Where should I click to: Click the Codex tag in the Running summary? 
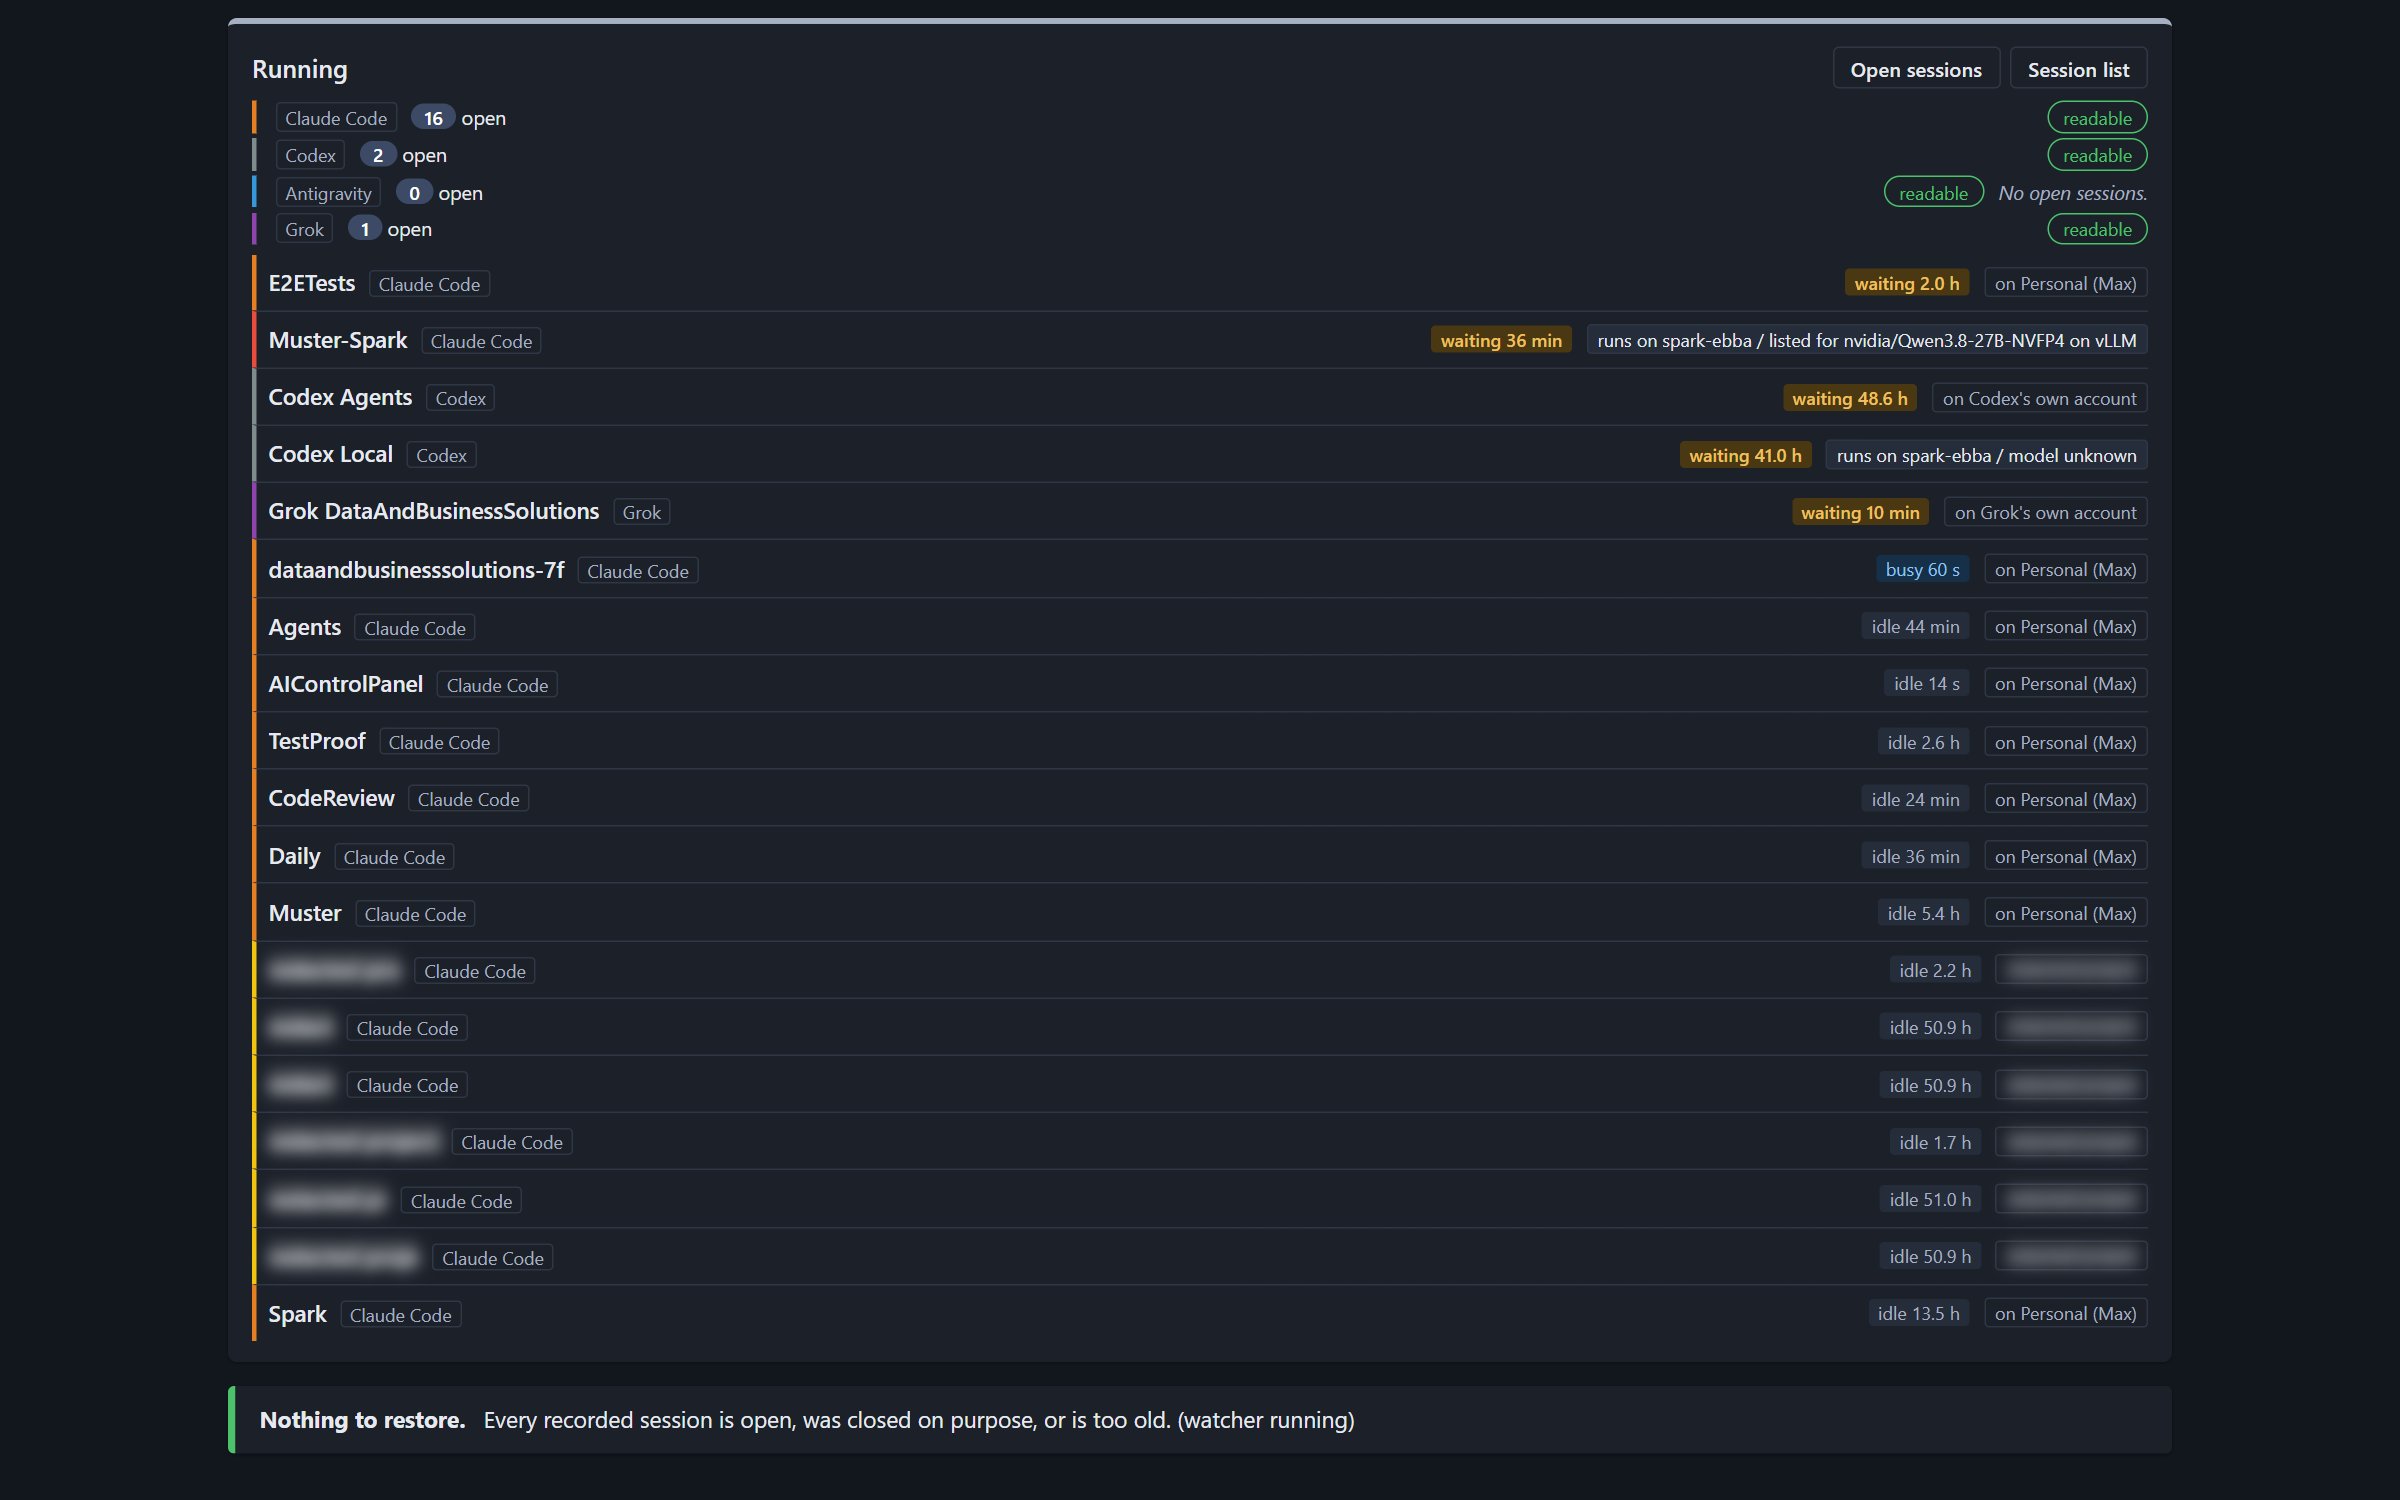tap(310, 155)
